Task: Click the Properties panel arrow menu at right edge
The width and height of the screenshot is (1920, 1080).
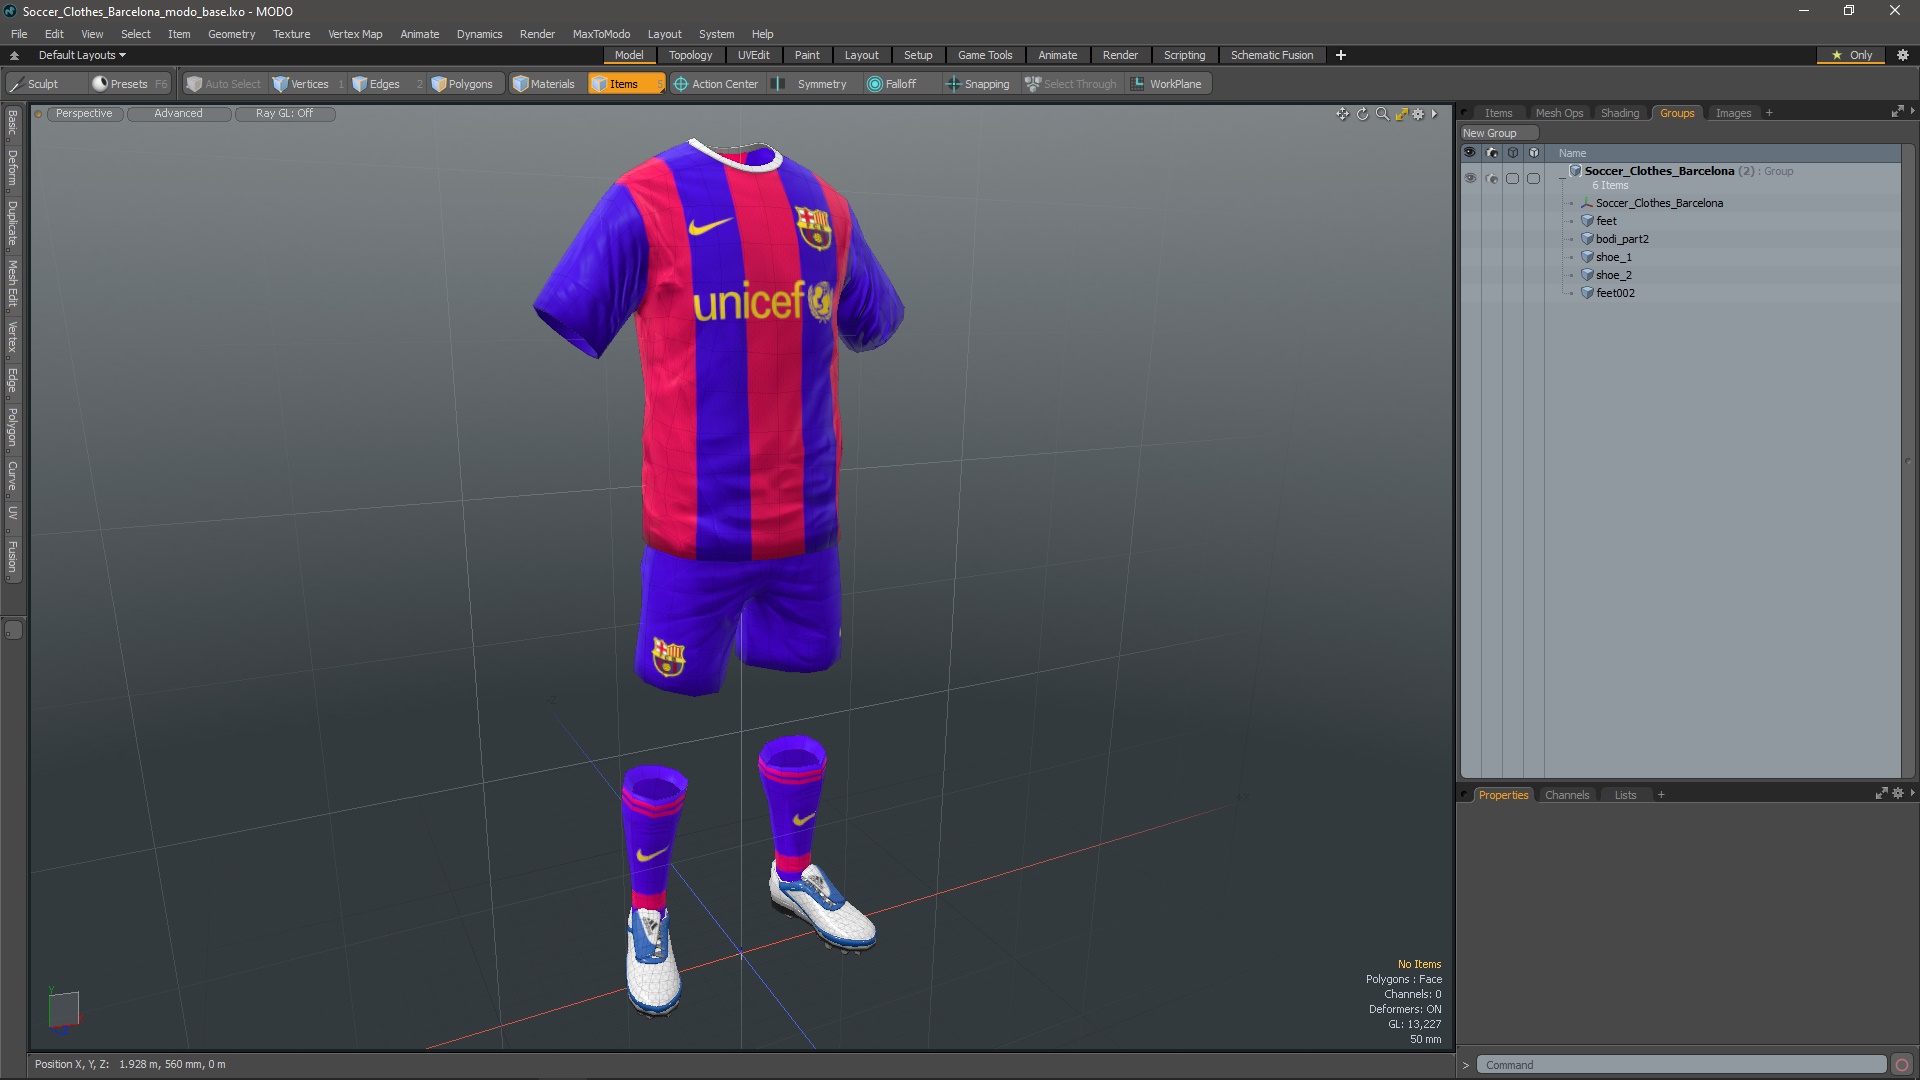Action: (x=1912, y=793)
